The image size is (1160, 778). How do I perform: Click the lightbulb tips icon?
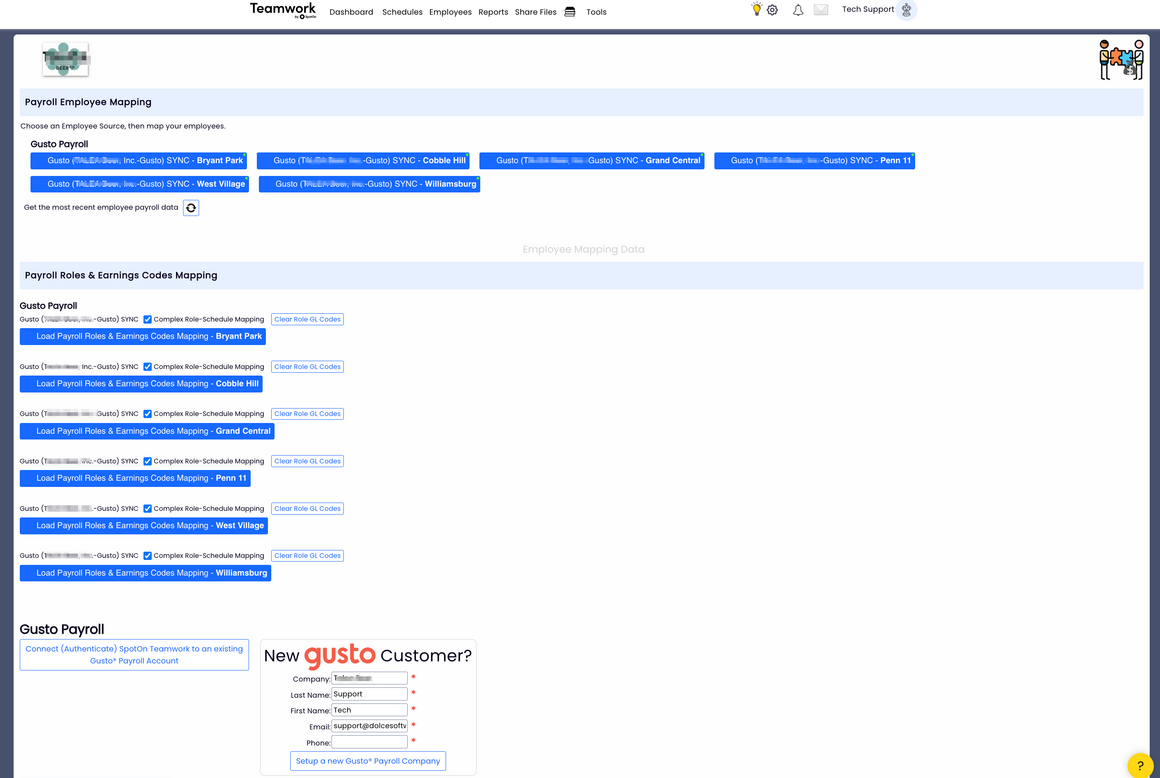pyautogui.click(x=756, y=9)
